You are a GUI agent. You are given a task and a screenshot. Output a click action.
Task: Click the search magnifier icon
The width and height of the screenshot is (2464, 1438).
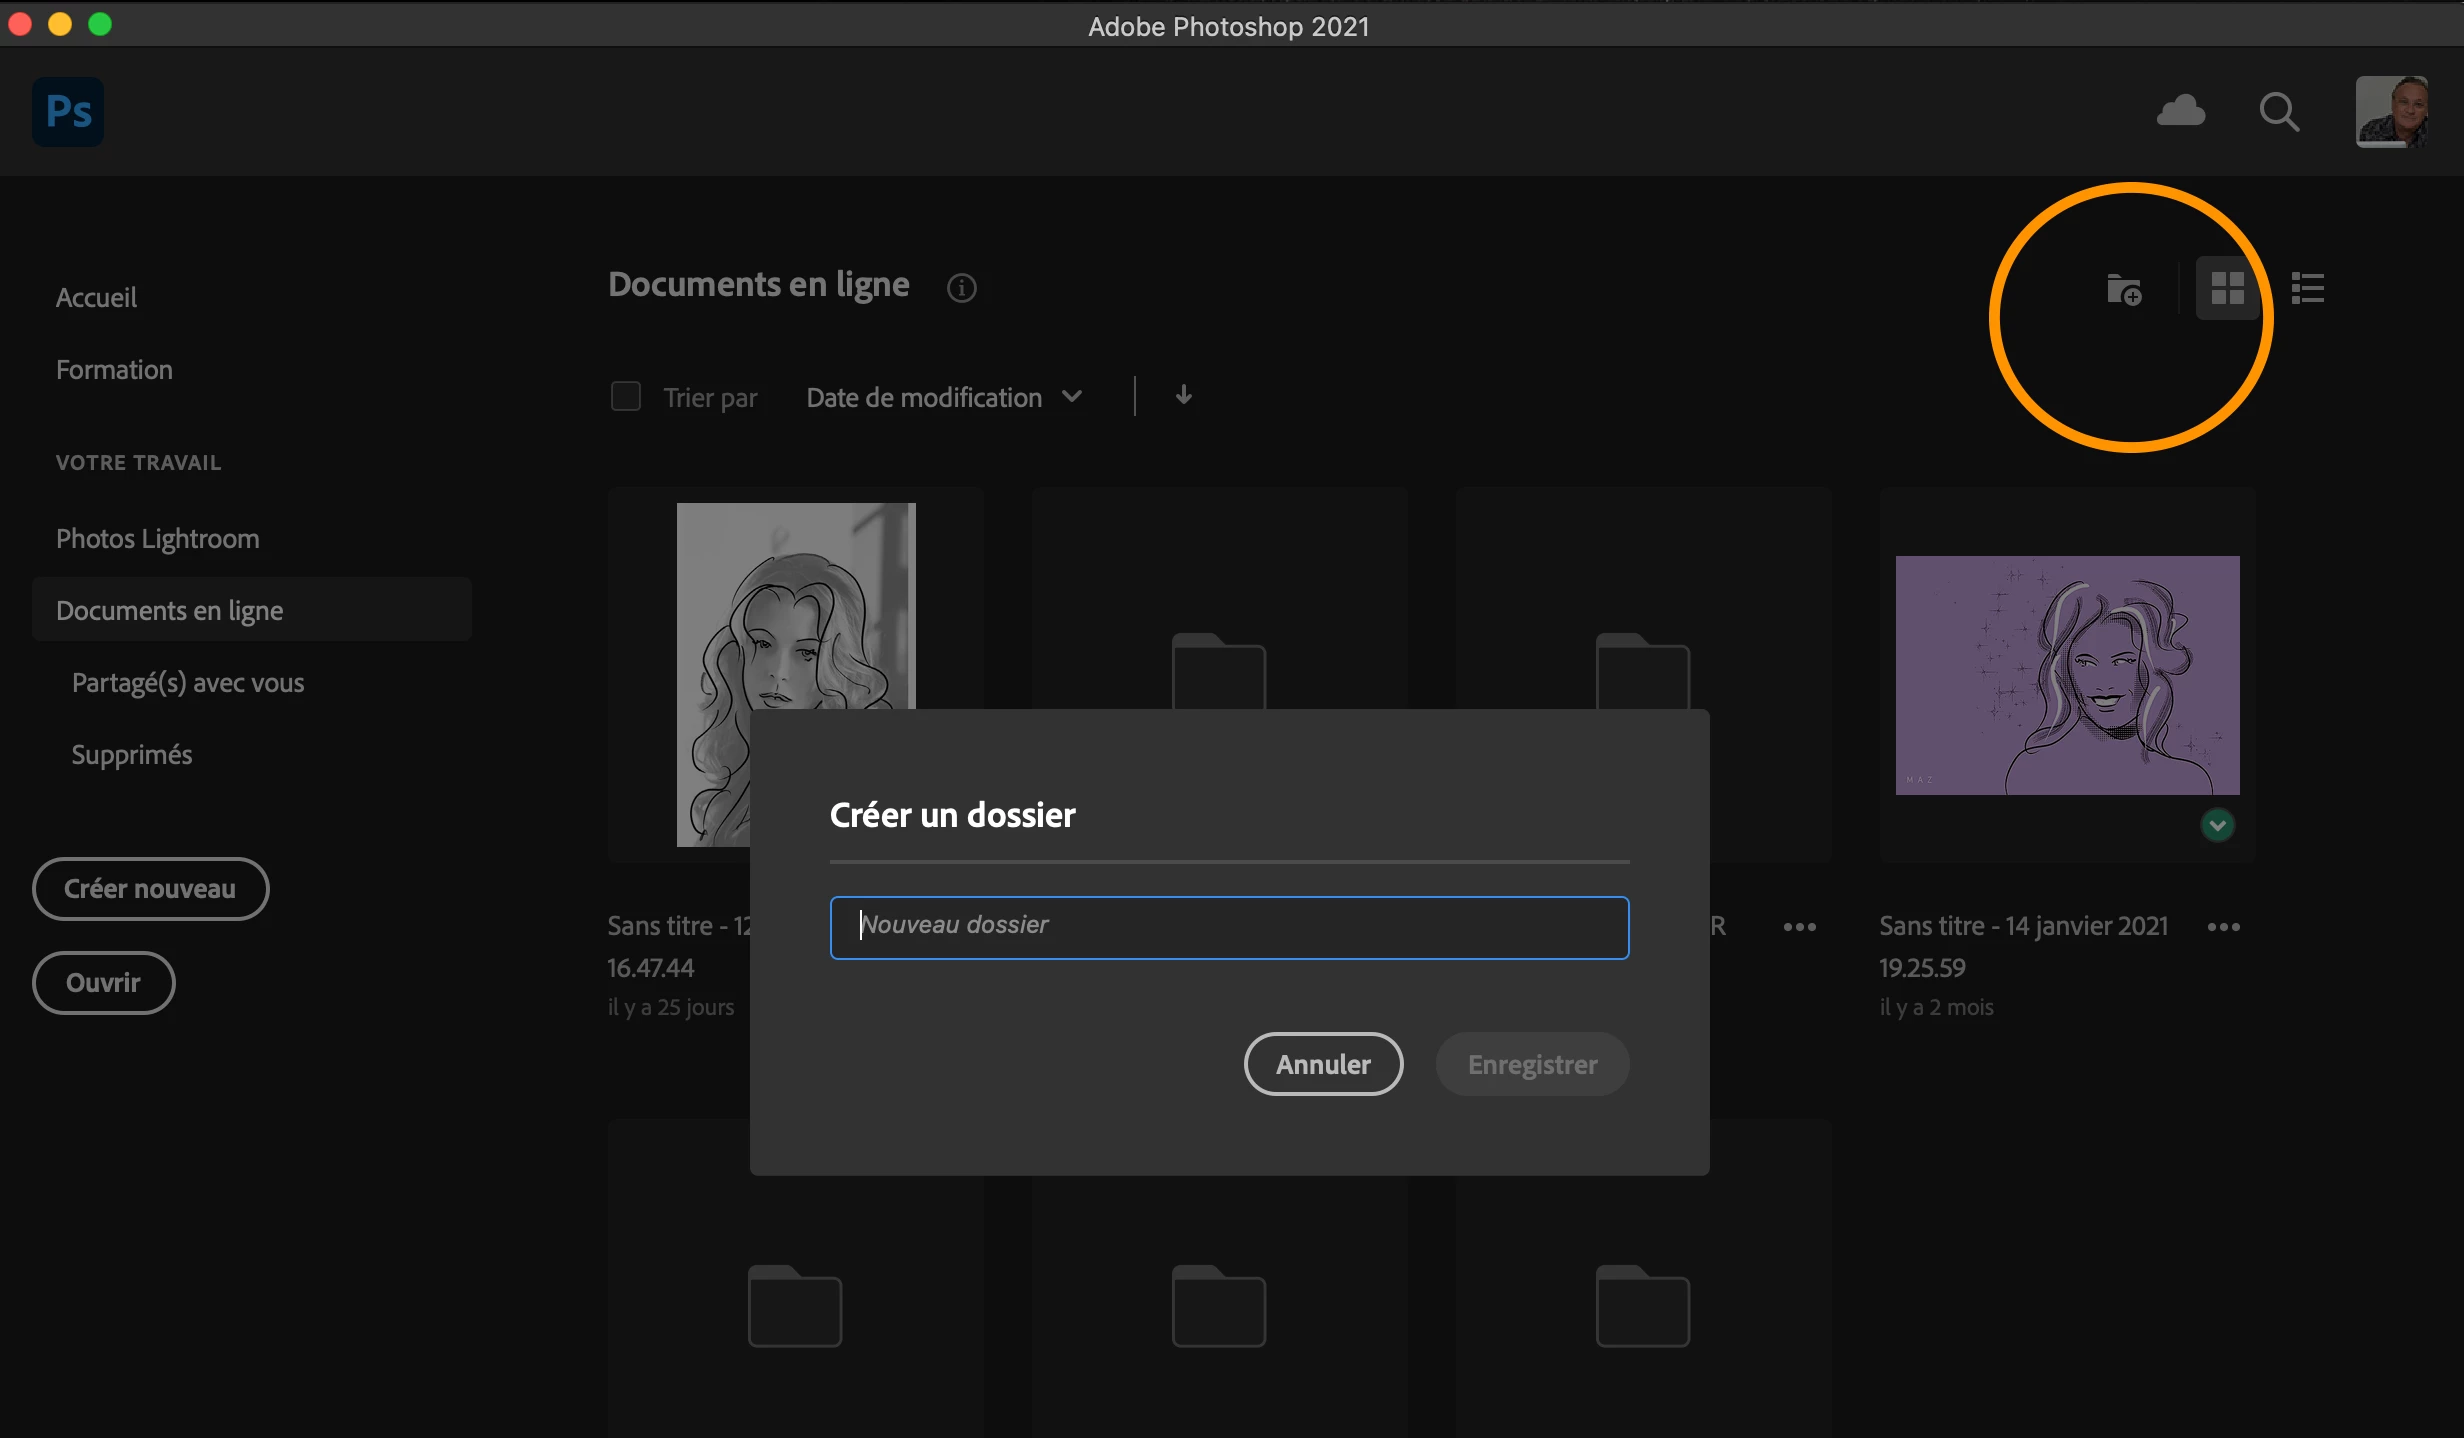(2279, 112)
